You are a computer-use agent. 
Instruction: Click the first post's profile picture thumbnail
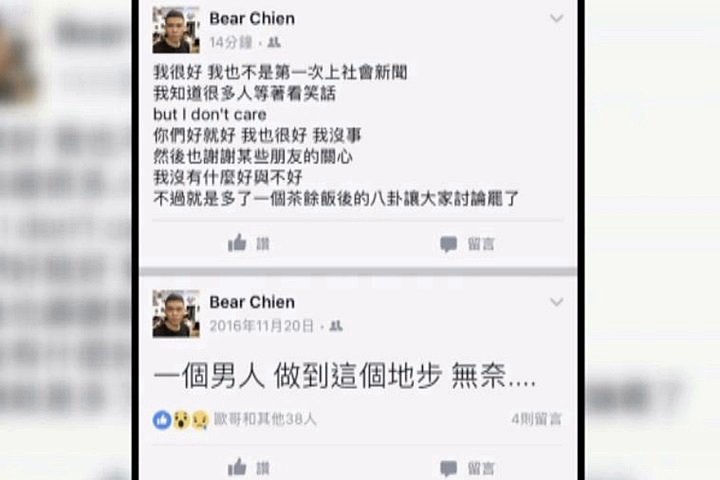pos(176,30)
